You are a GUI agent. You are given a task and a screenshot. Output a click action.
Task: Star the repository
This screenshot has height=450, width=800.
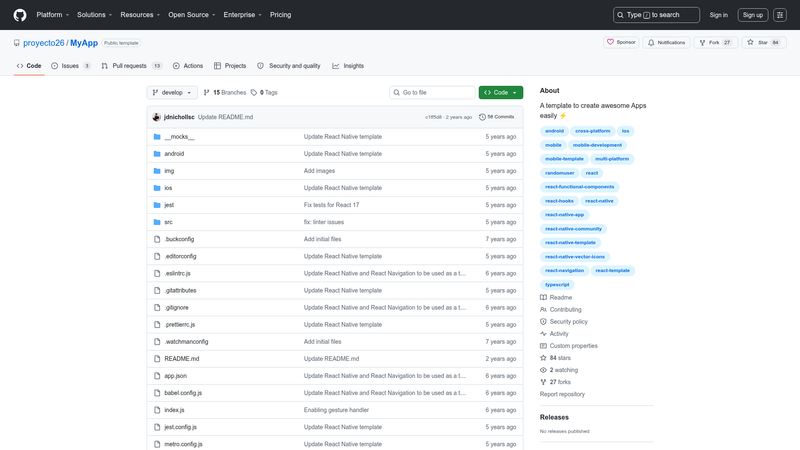point(764,42)
